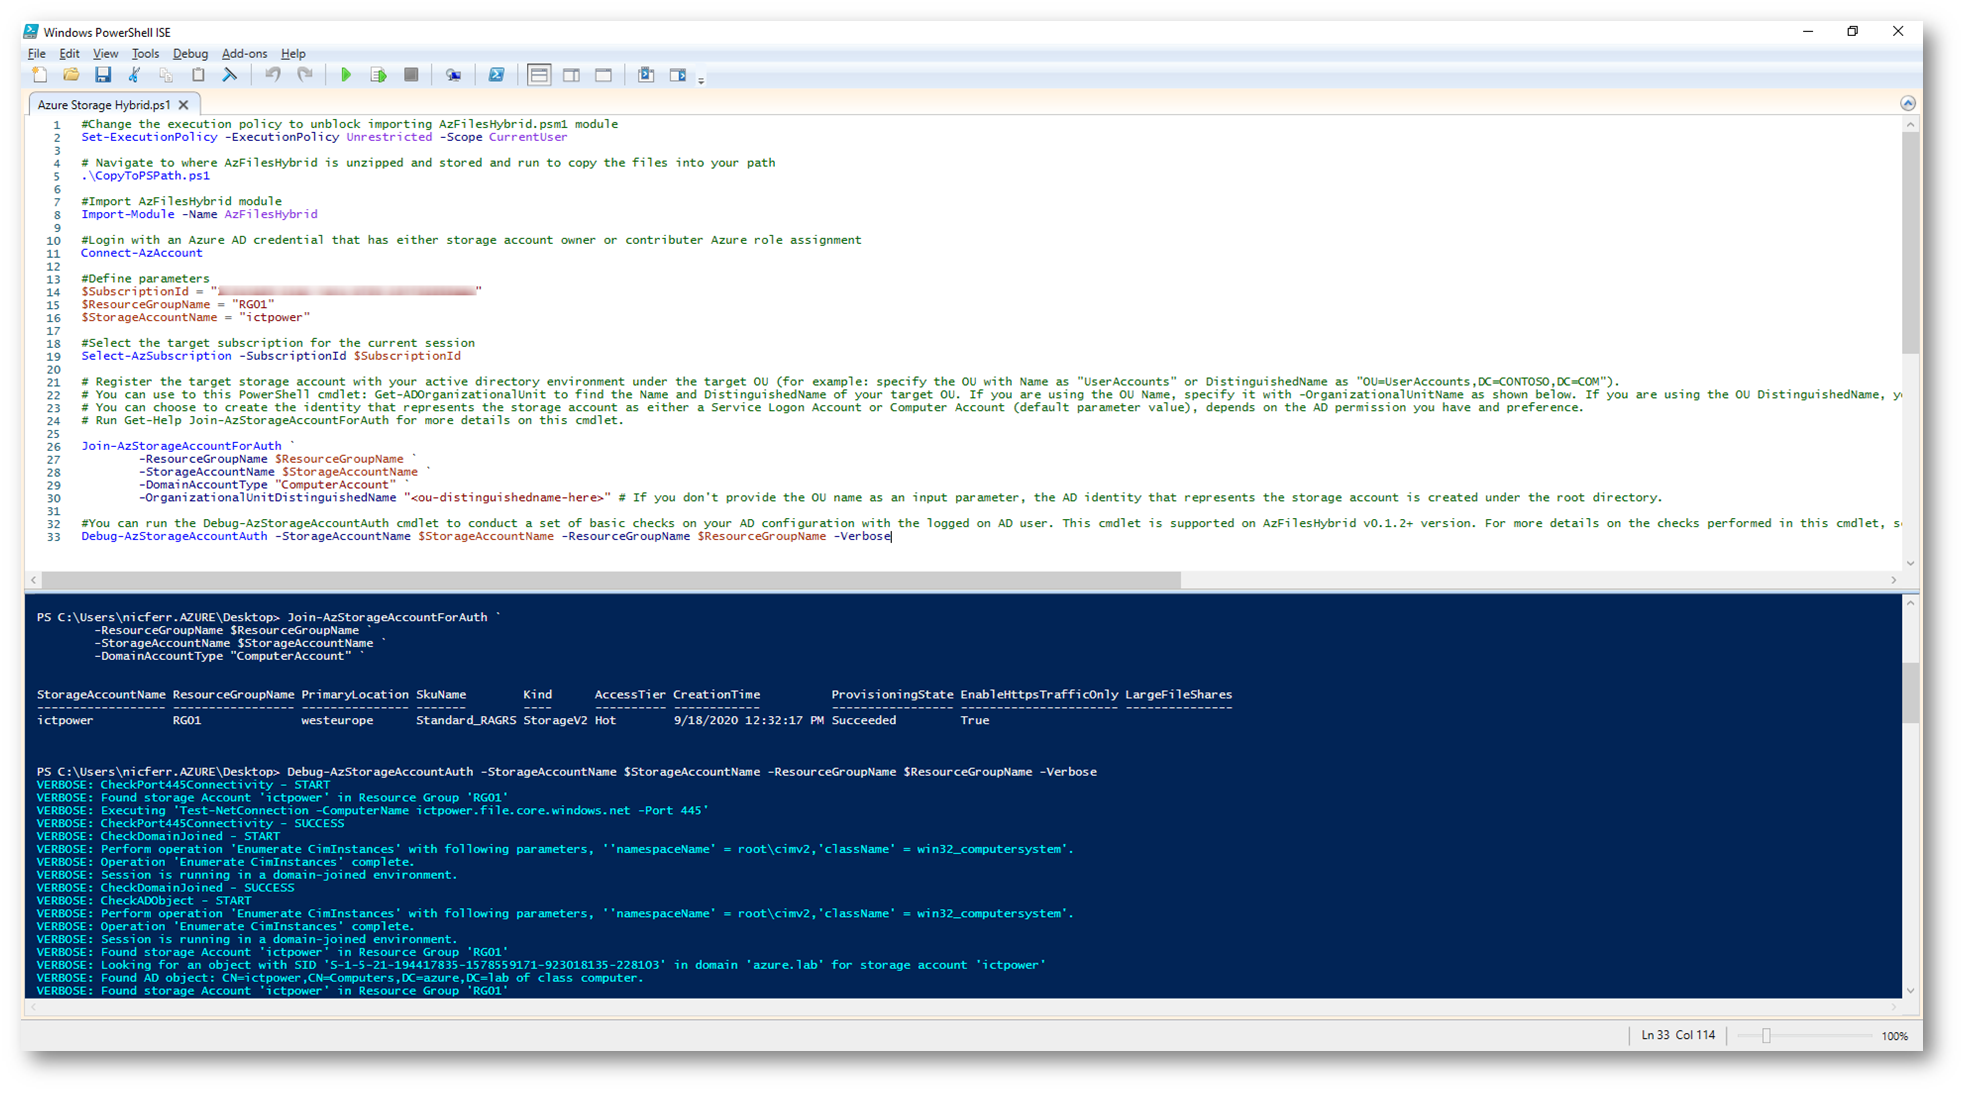Show script pane maximized
1965x1093 pixels.
tap(603, 75)
